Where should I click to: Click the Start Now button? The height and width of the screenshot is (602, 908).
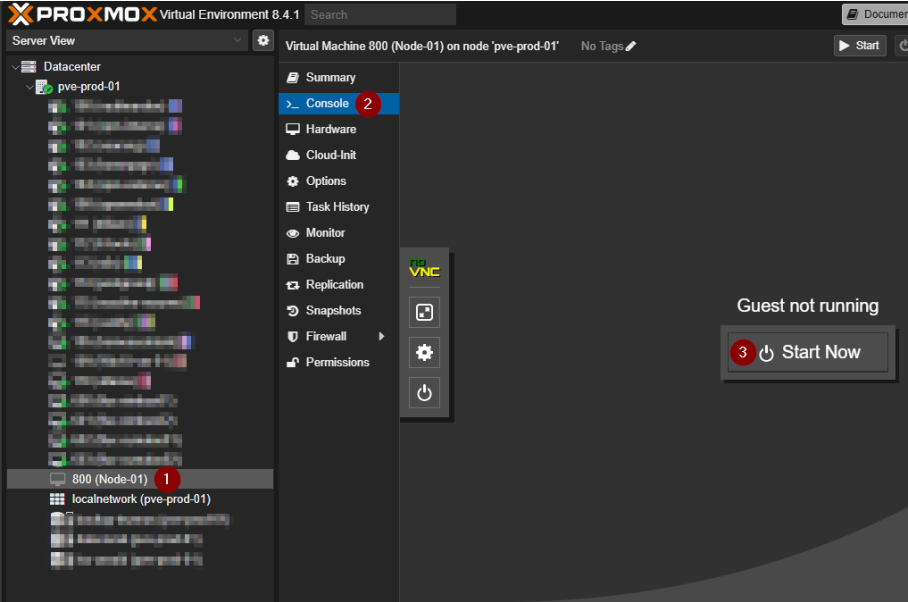pyautogui.click(x=808, y=352)
